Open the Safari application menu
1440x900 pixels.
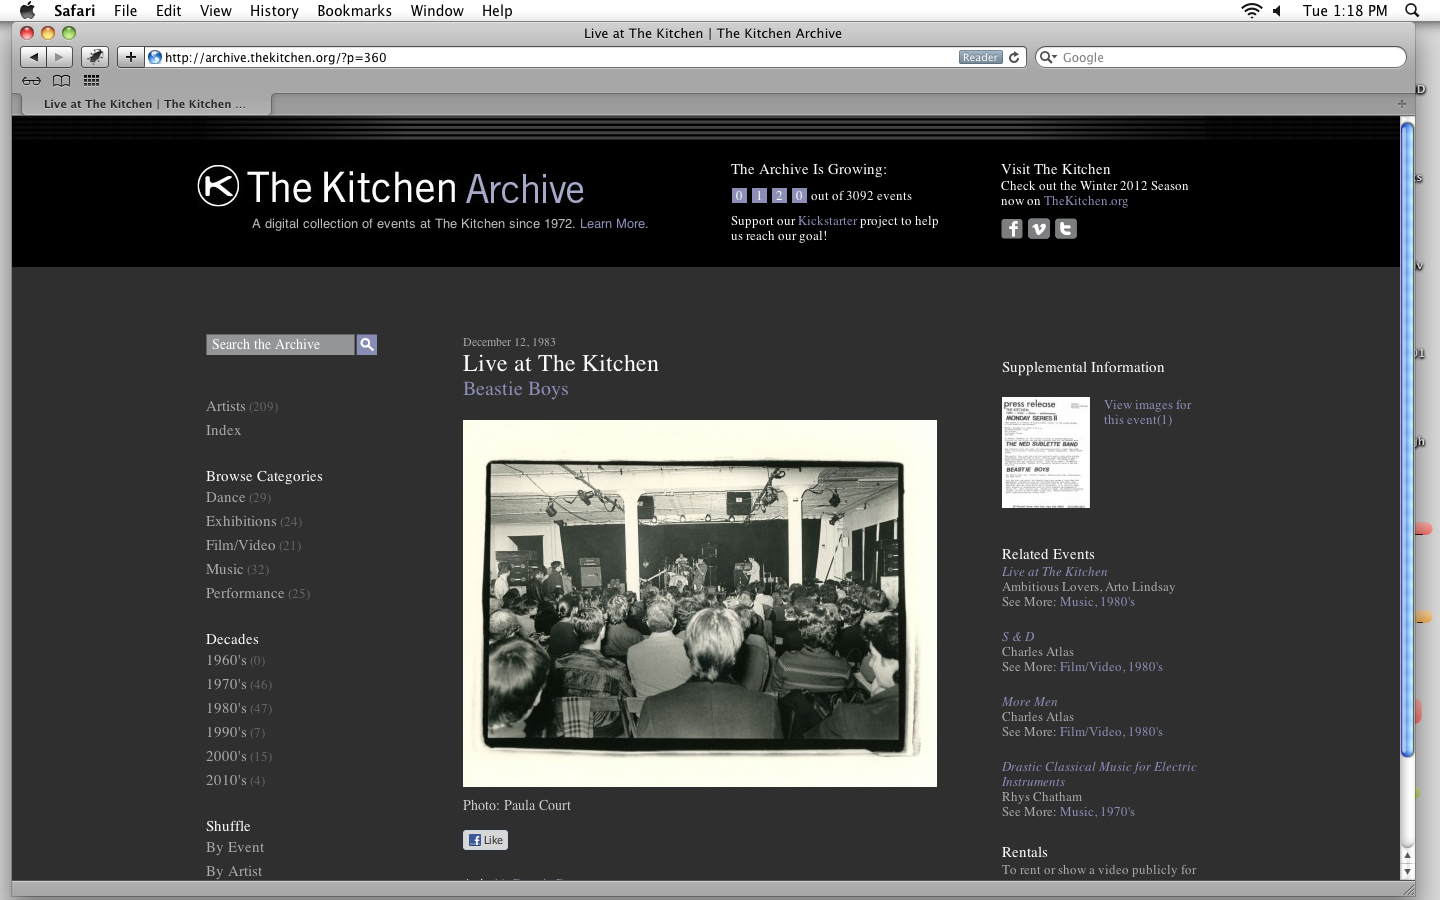coord(75,10)
